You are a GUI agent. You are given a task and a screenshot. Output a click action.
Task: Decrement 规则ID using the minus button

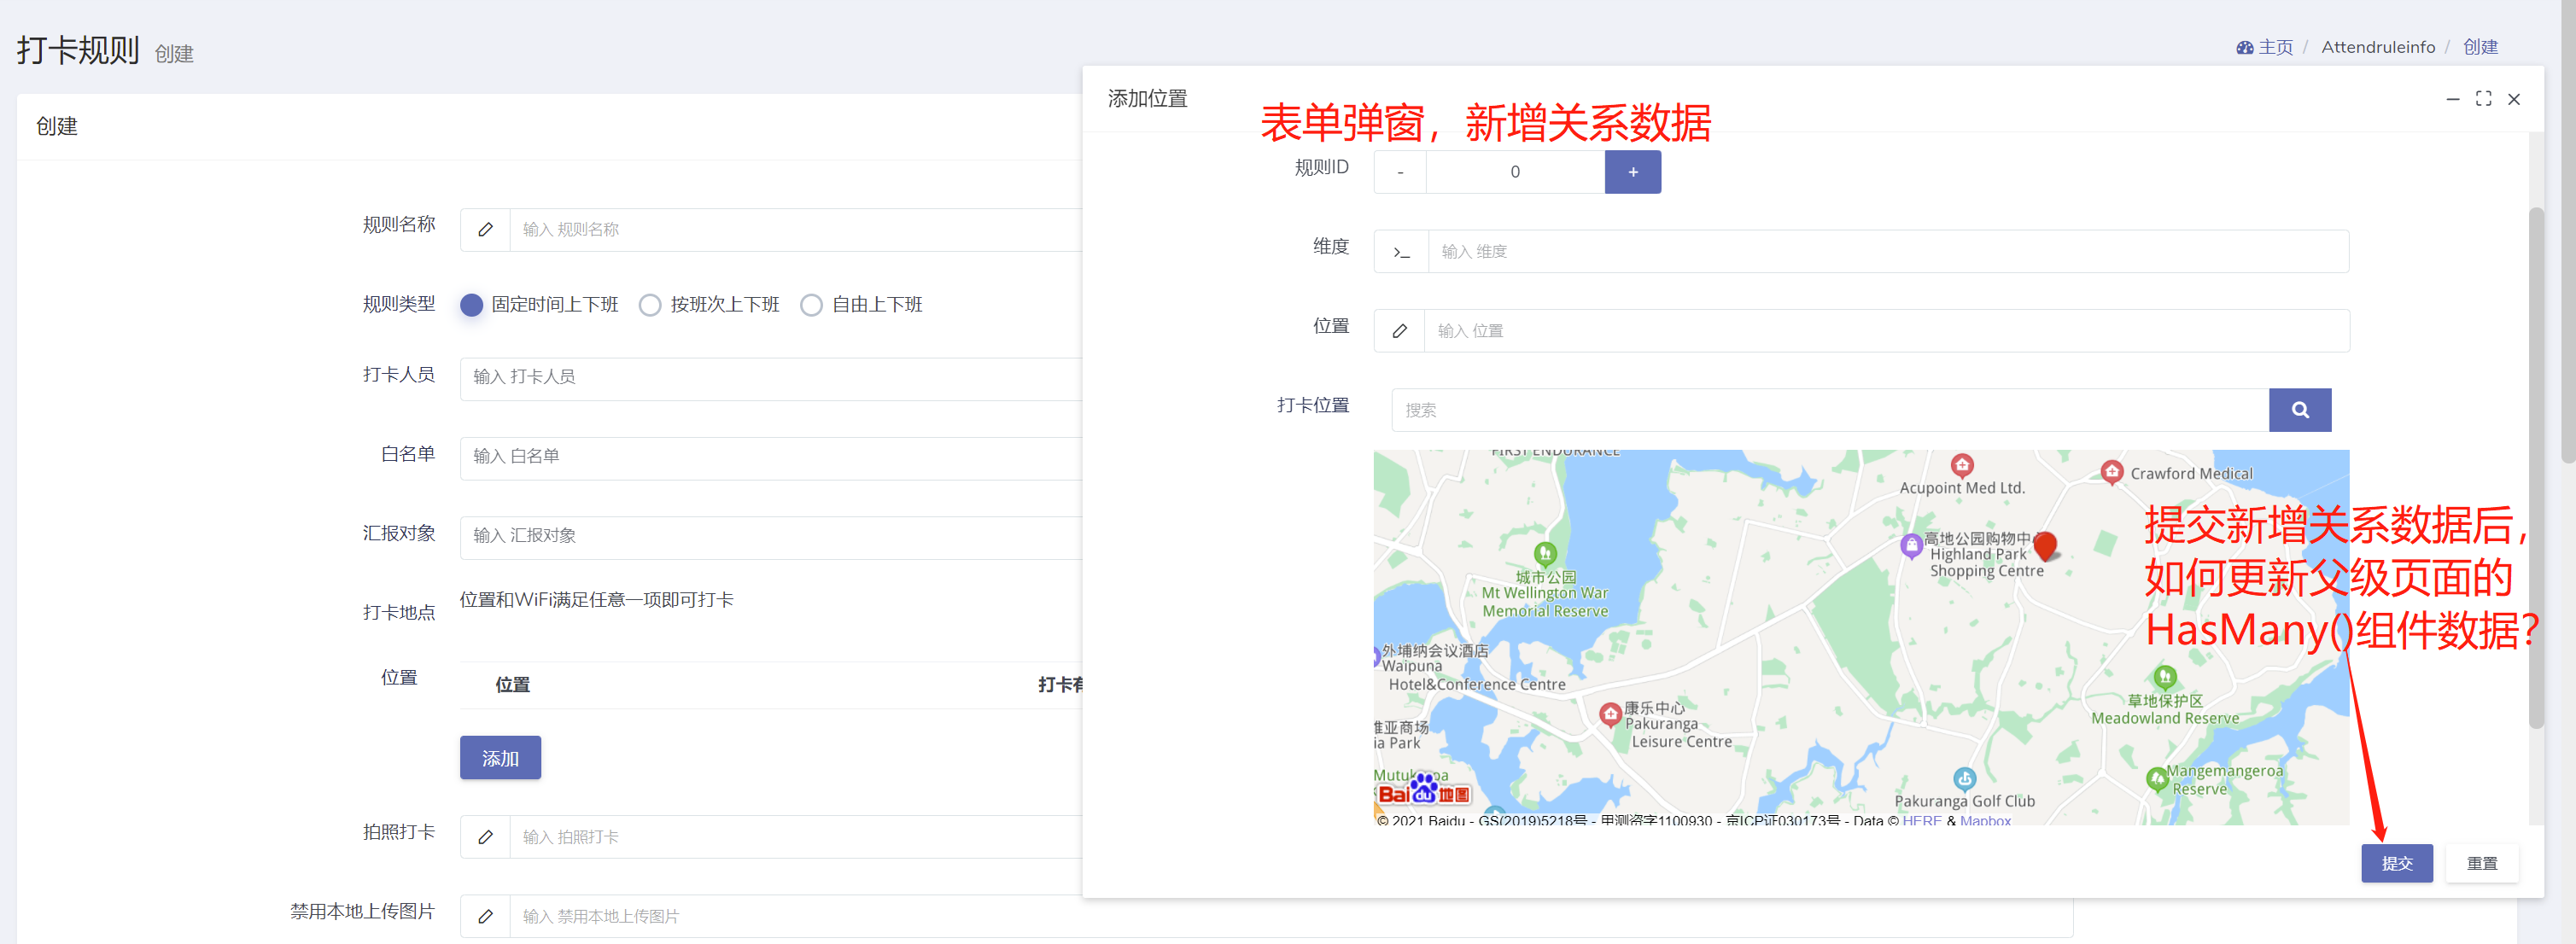[x=1399, y=171]
